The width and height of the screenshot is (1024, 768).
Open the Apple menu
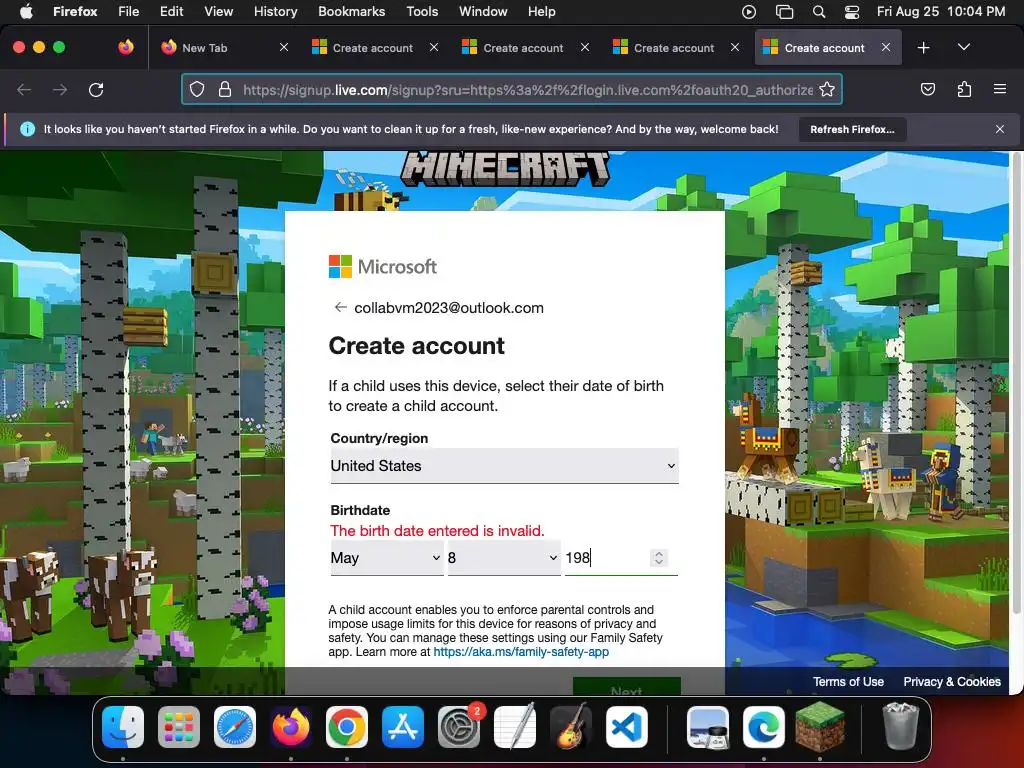pyautogui.click(x=26, y=11)
